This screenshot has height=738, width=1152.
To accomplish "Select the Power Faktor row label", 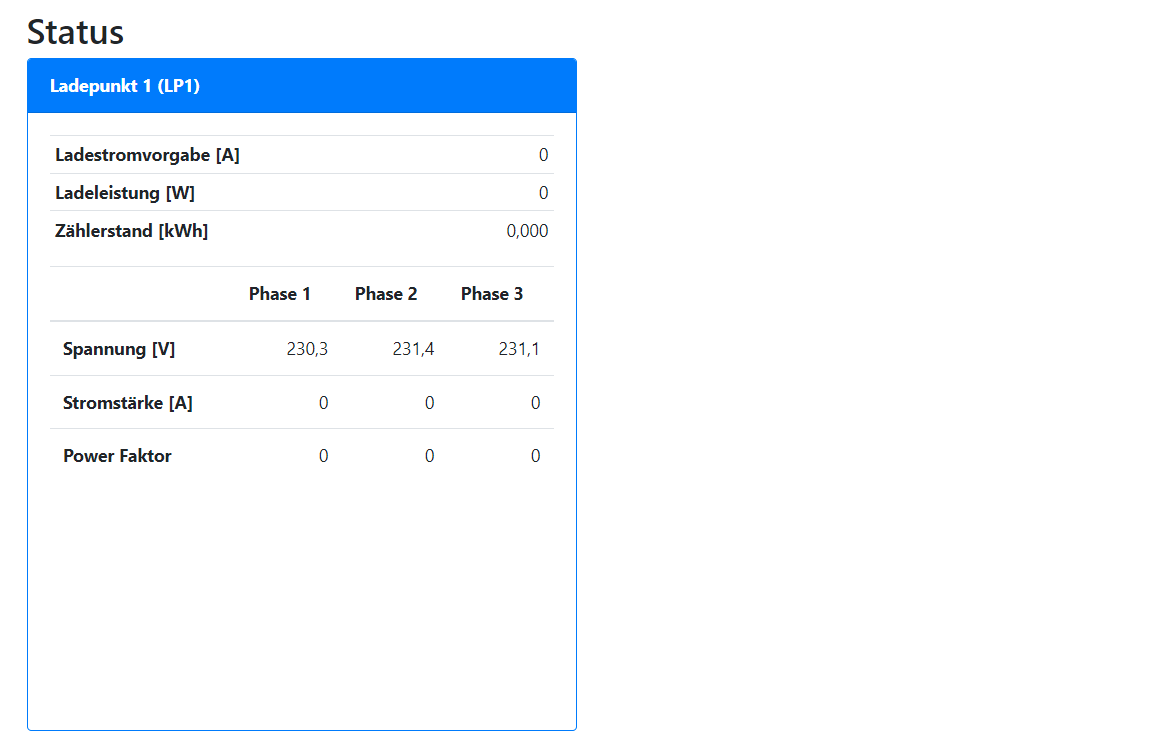I will click(117, 456).
